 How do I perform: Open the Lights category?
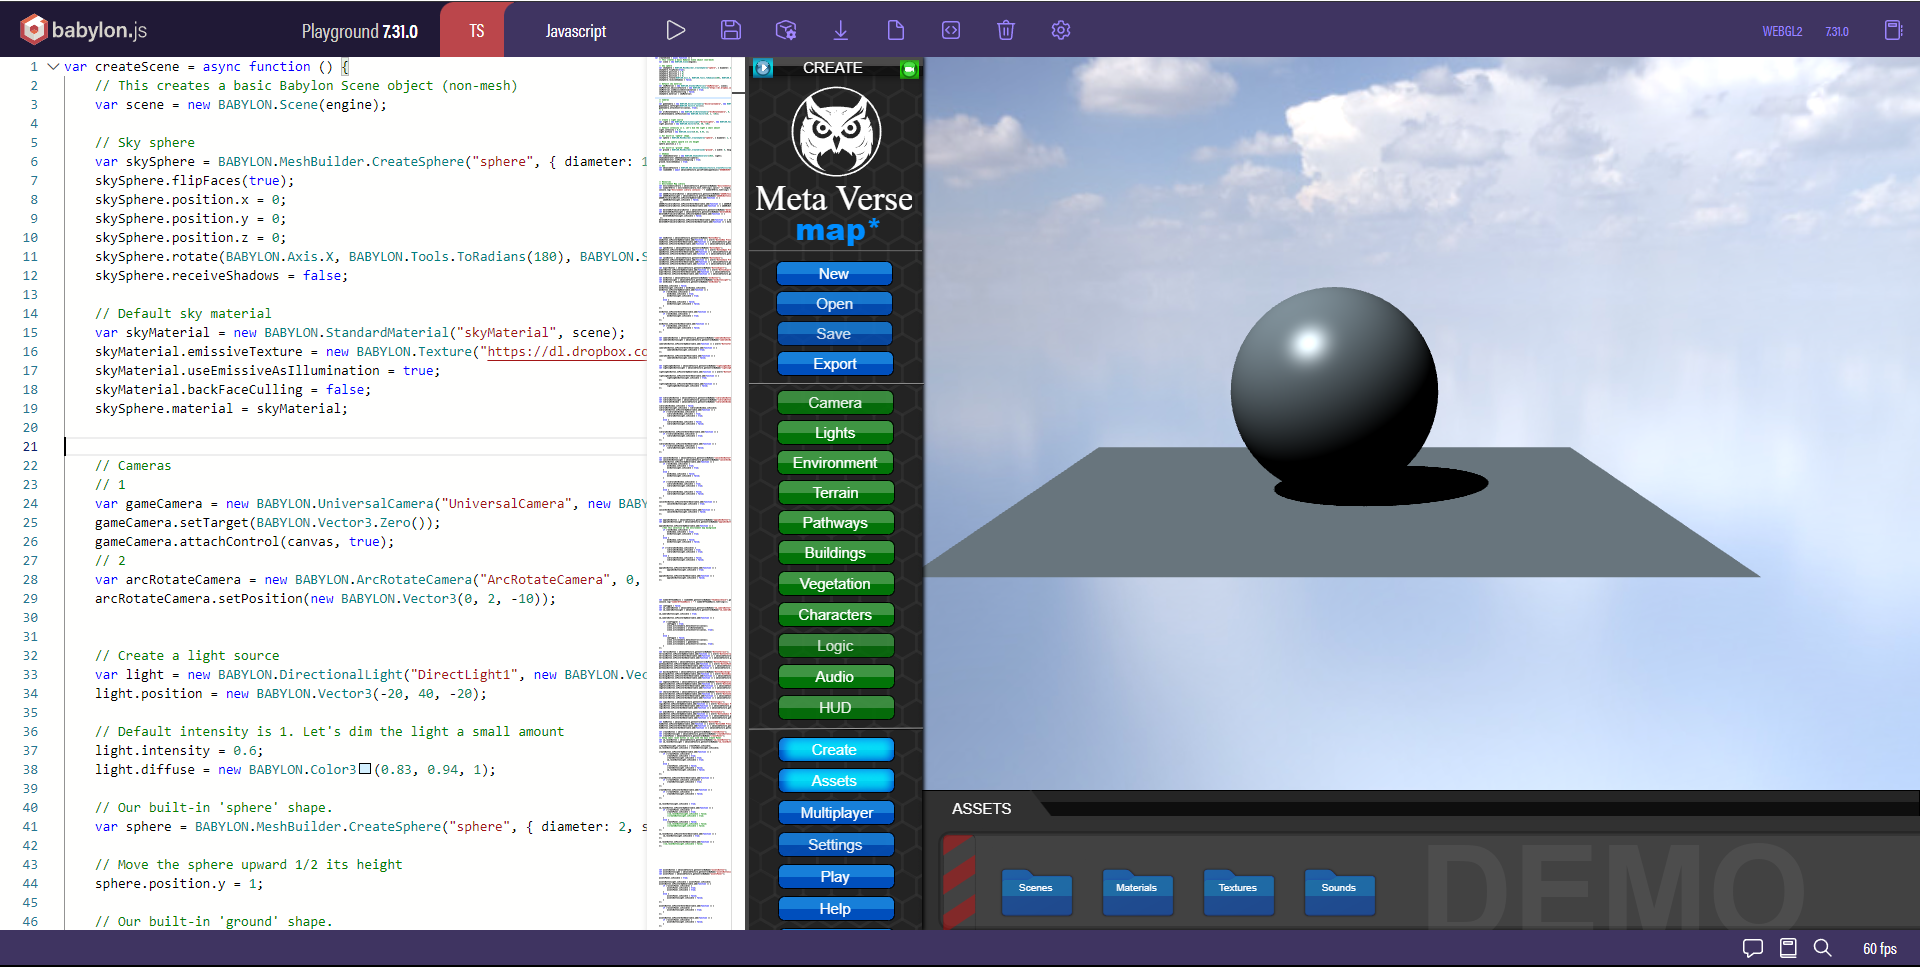click(x=835, y=433)
